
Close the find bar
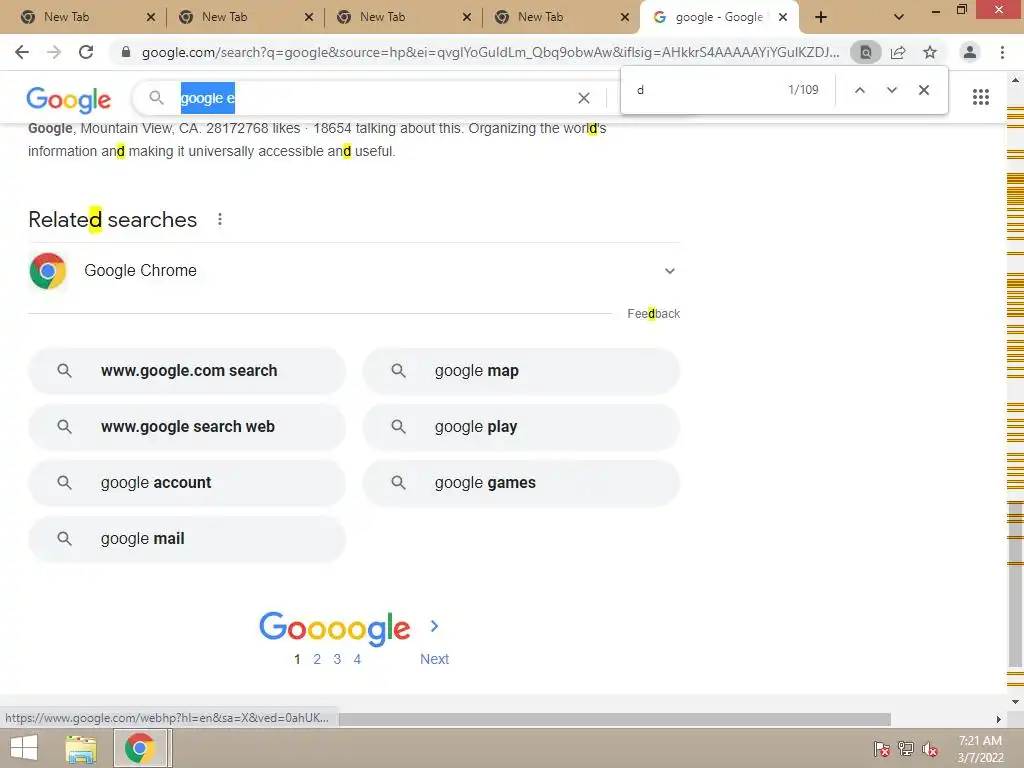(923, 90)
